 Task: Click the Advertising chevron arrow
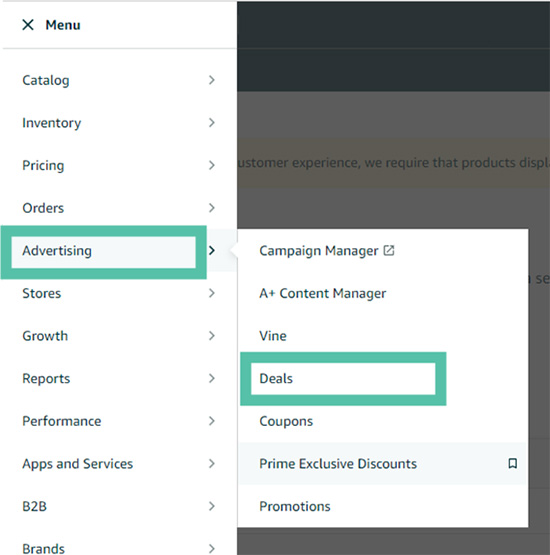coord(212,251)
